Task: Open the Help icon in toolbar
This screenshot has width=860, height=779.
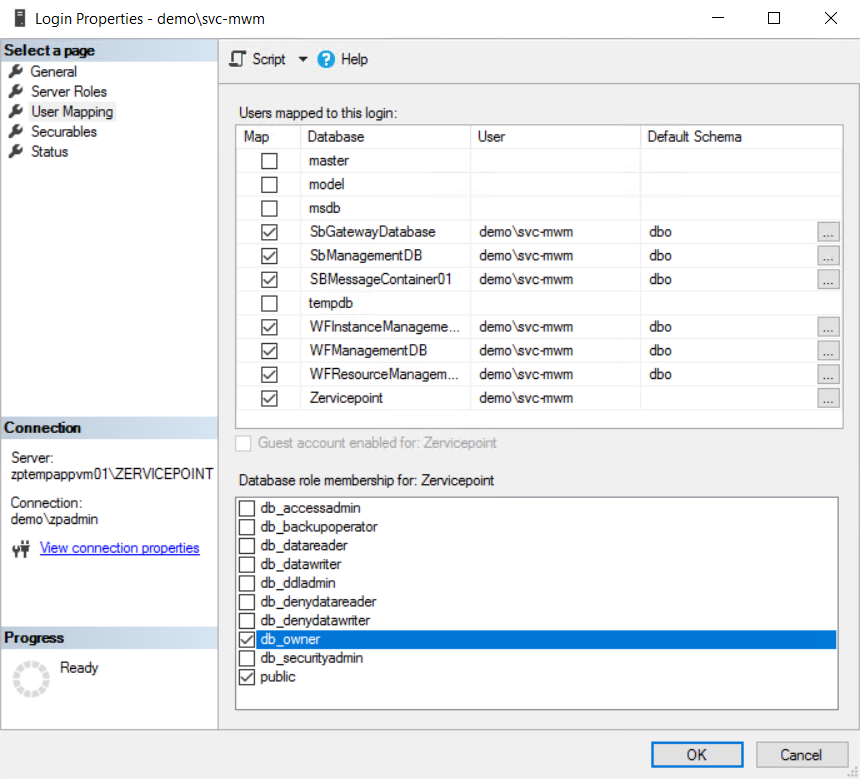Action: (x=326, y=59)
